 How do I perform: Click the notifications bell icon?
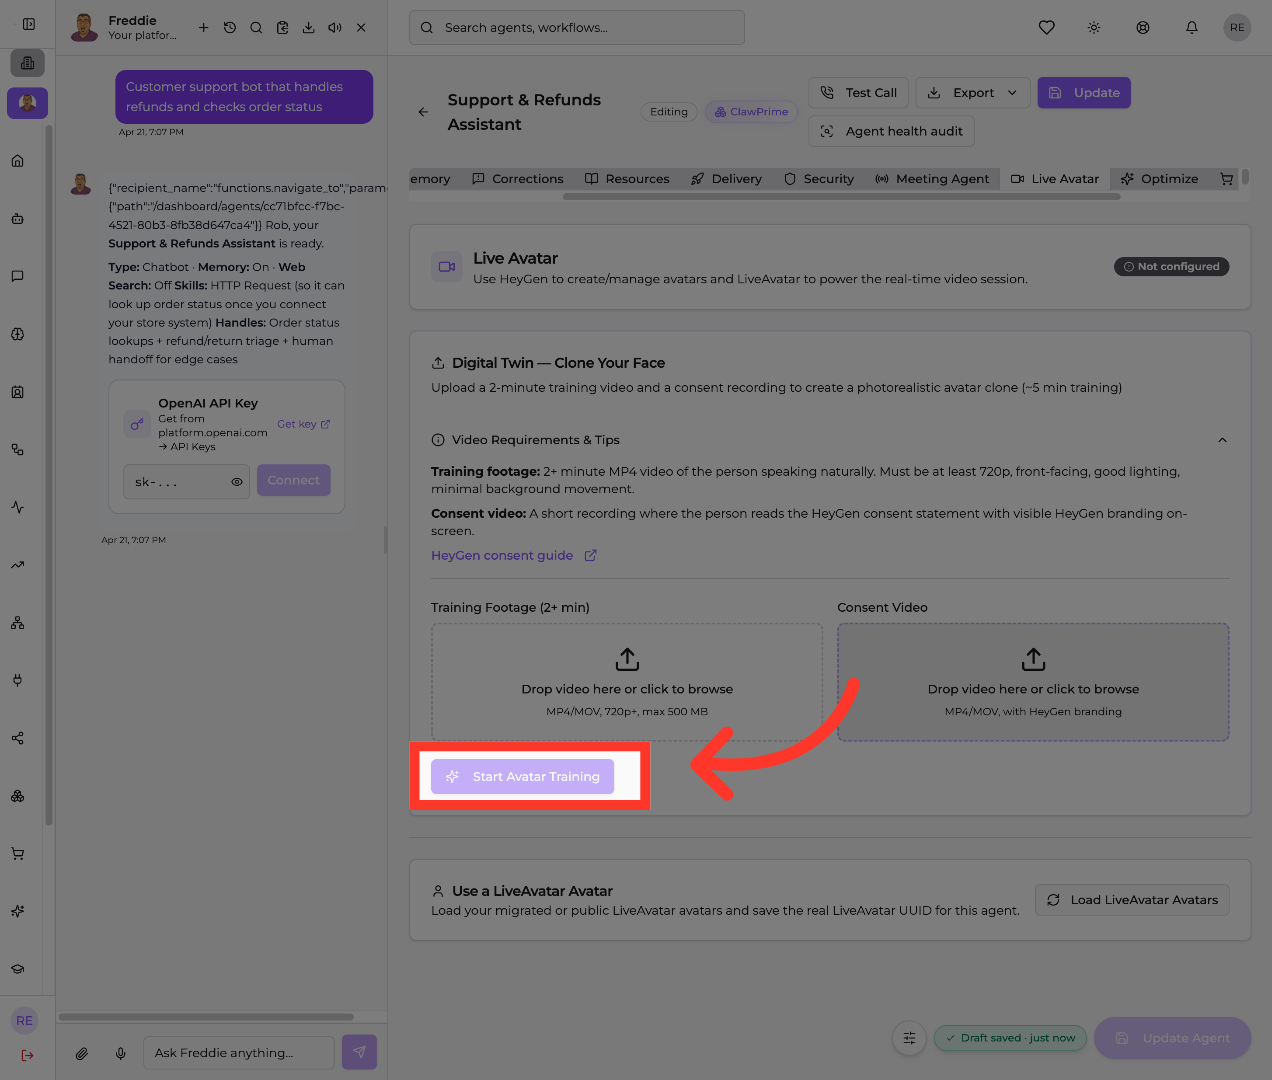pyautogui.click(x=1191, y=28)
